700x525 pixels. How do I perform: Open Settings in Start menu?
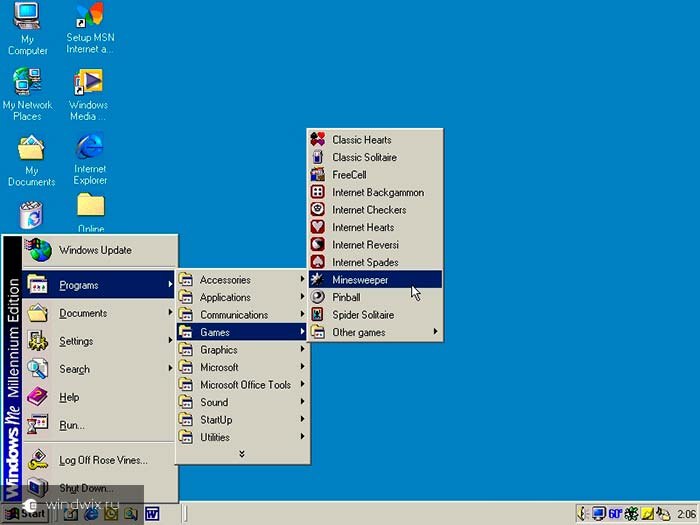(x=99, y=341)
